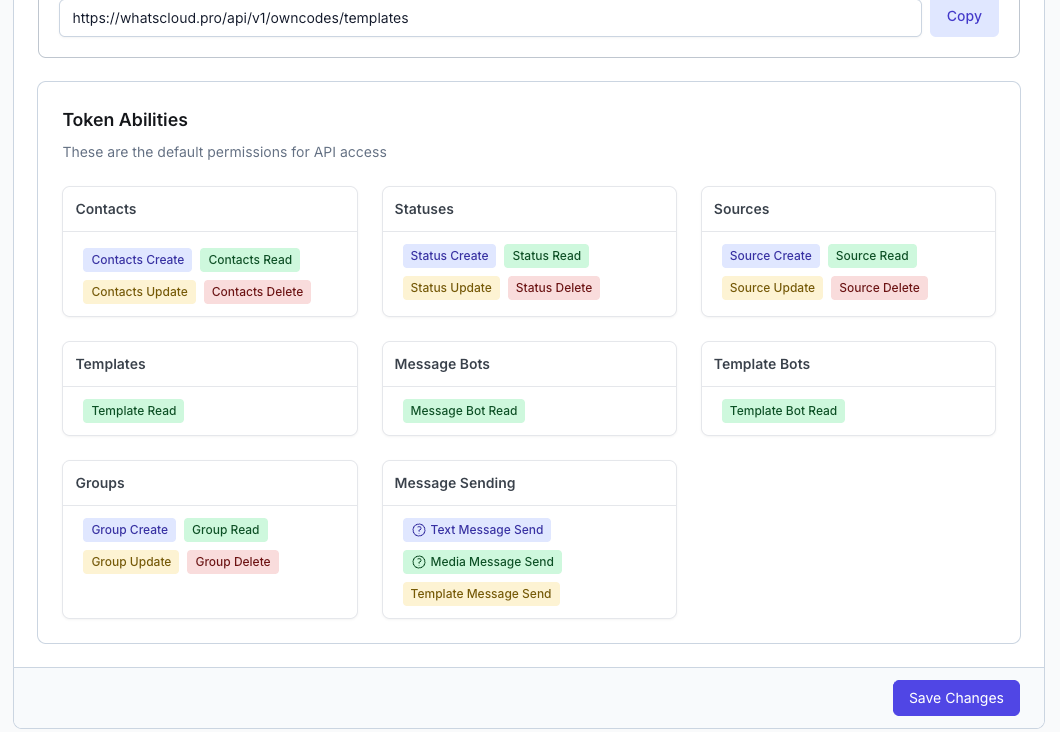Toggle the Message Bot Read permission
Viewport: 1060px width, 732px height.
pyautogui.click(x=463, y=411)
